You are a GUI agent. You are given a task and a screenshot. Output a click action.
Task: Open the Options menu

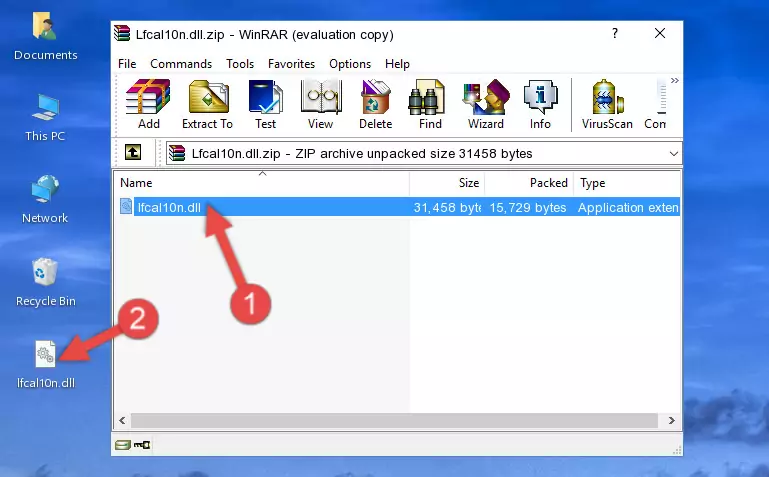350,64
